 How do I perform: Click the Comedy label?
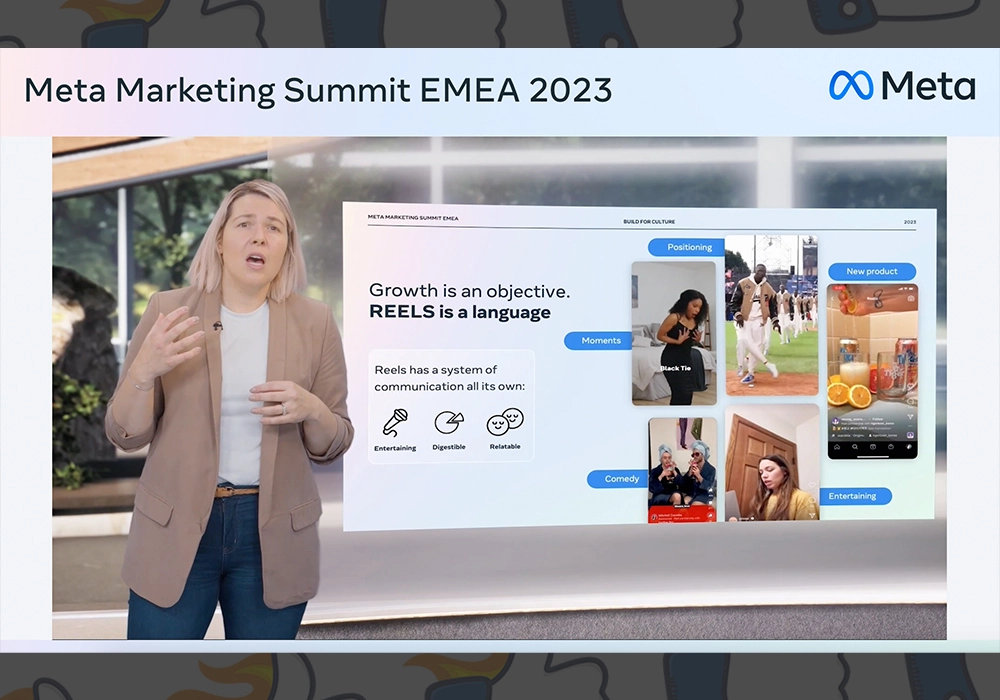click(x=622, y=479)
